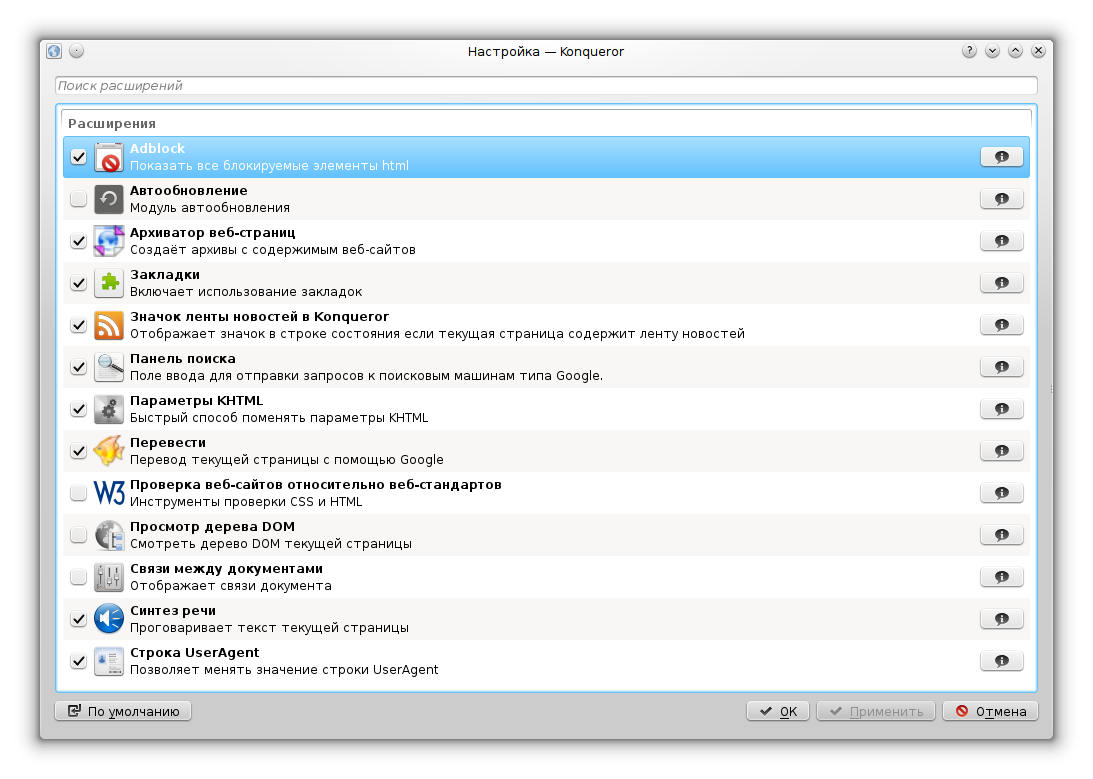Viewport: 1093px width, 779px height.
Task: Select the Просмотр дерева DOM icon
Action: point(108,534)
